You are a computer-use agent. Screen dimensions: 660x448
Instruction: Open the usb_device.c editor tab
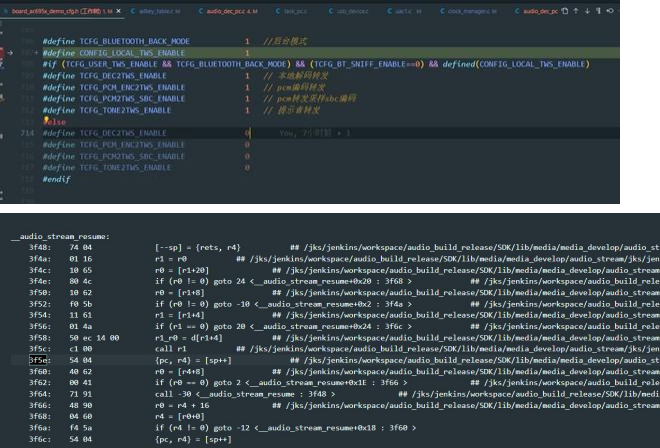pyautogui.click(x=349, y=11)
